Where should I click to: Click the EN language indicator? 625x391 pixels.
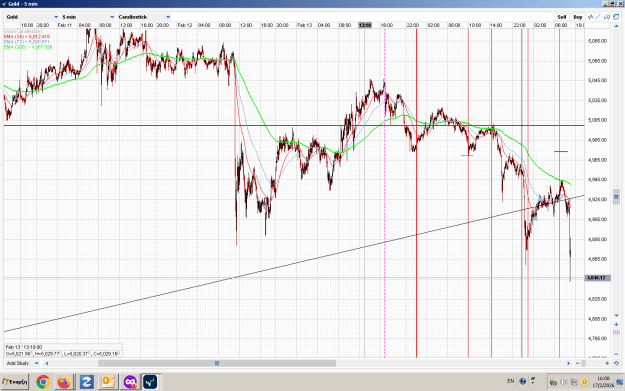[511, 381]
